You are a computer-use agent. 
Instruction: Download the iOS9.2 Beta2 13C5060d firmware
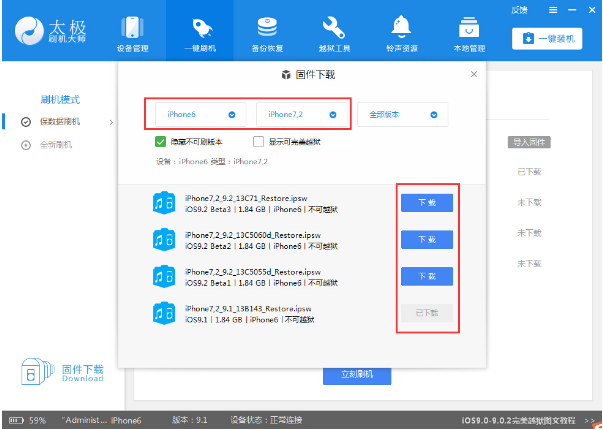coord(427,240)
